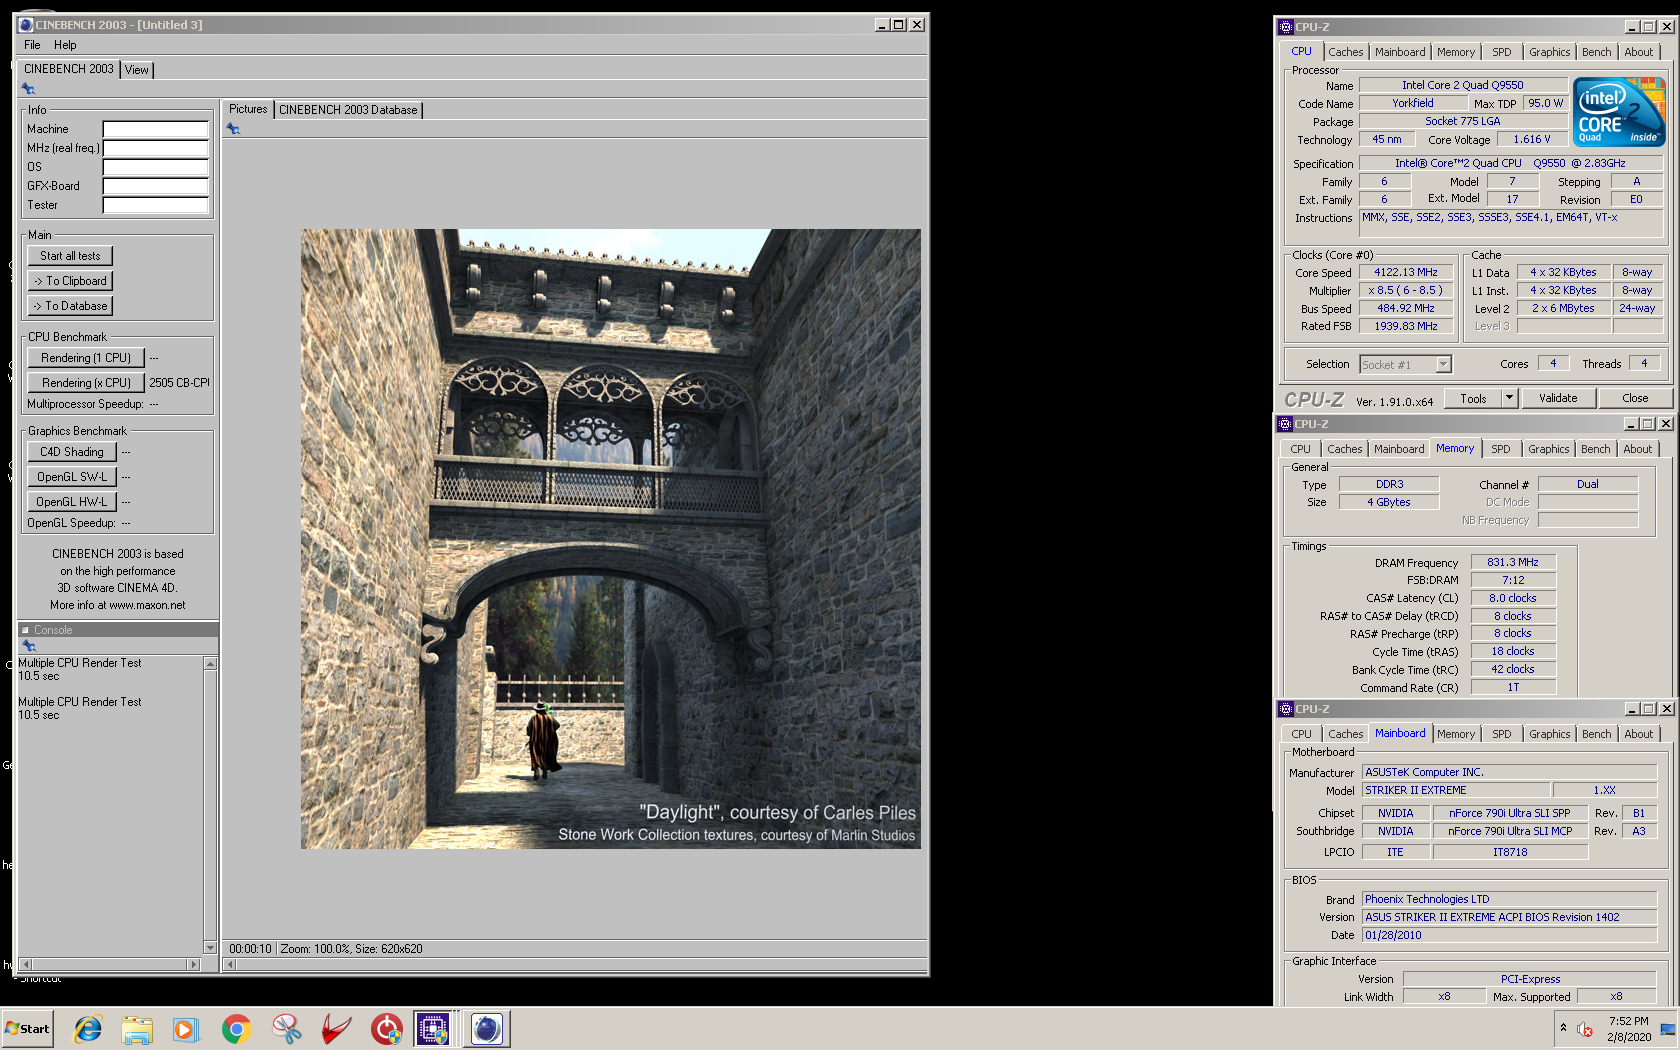The image size is (1680, 1050).
Task: Open the Snipping Tool scissors icon in taskbar
Action: point(286,1028)
